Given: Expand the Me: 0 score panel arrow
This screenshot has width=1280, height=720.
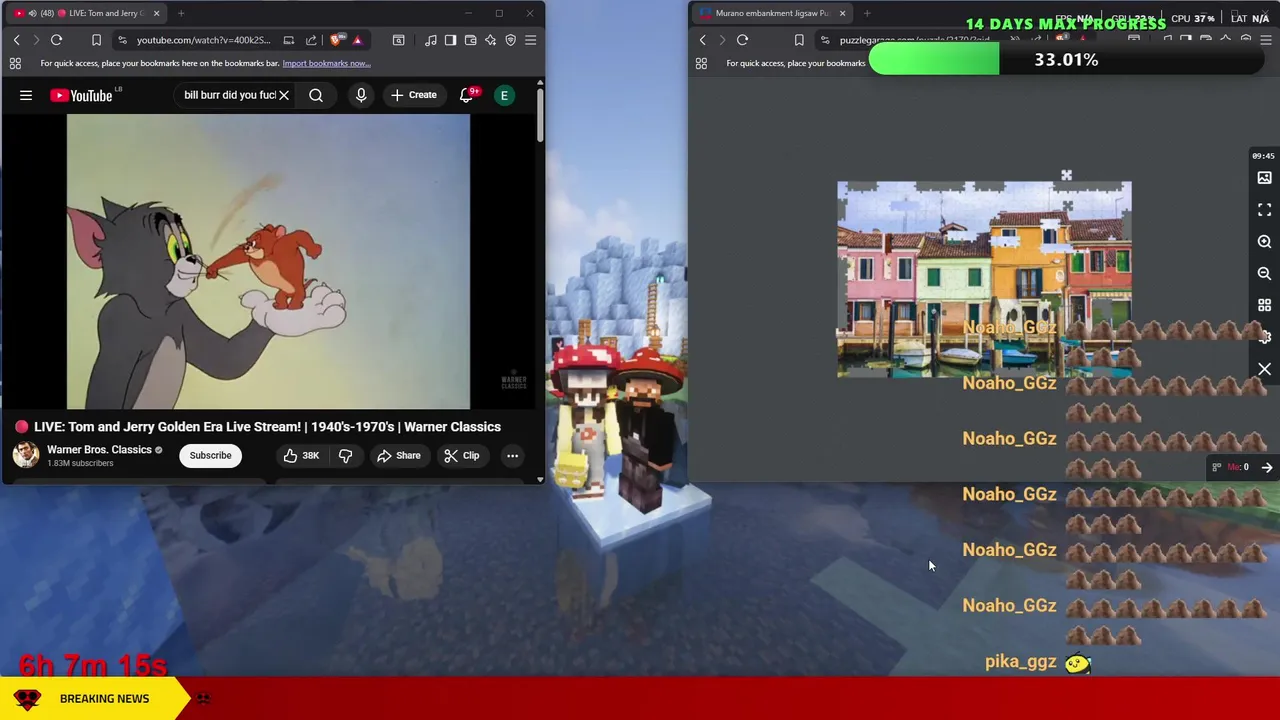Looking at the screenshot, I should [x=1266, y=467].
